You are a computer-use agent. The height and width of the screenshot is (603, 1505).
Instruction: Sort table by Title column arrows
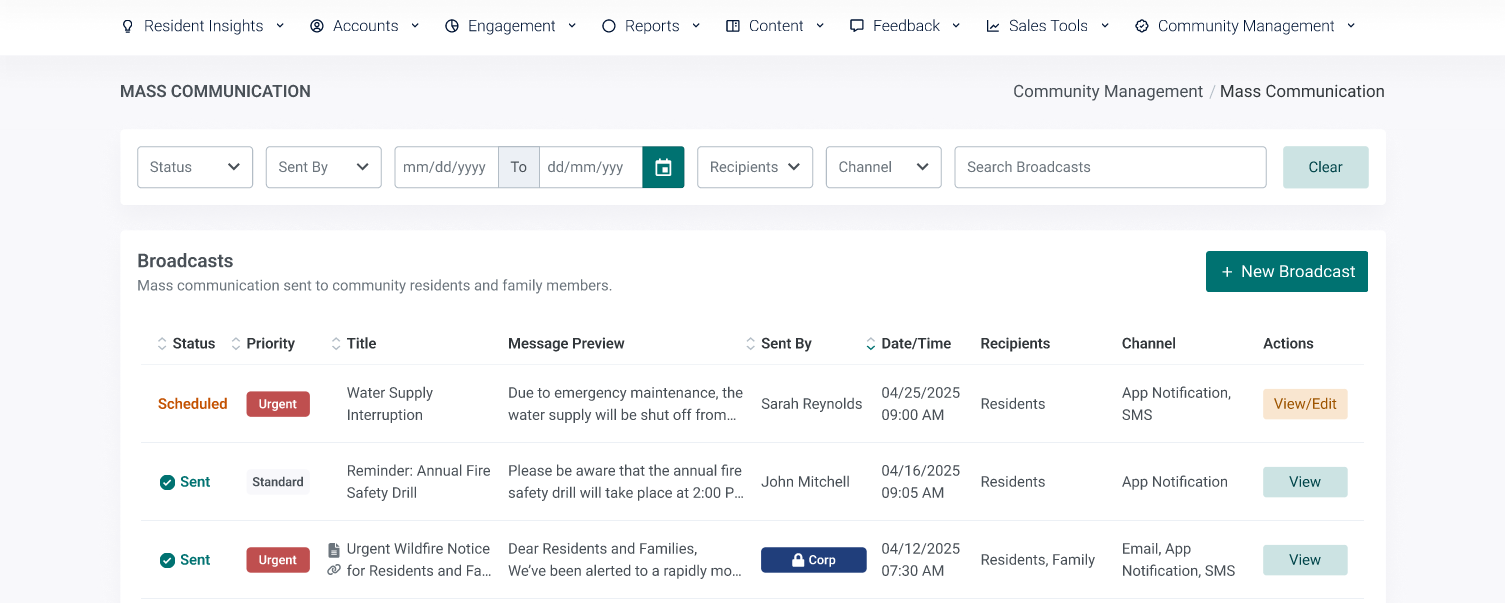pyautogui.click(x=336, y=343)
